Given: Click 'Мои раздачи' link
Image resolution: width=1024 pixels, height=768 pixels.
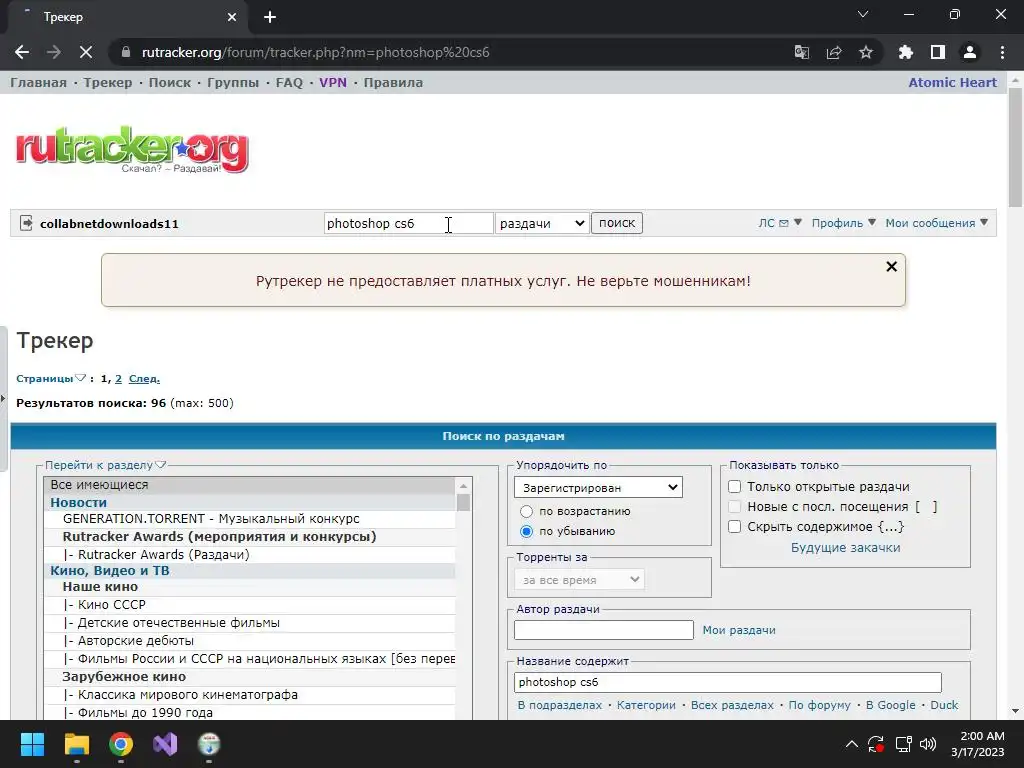Looking at the screenshot, I should (739, 630).
